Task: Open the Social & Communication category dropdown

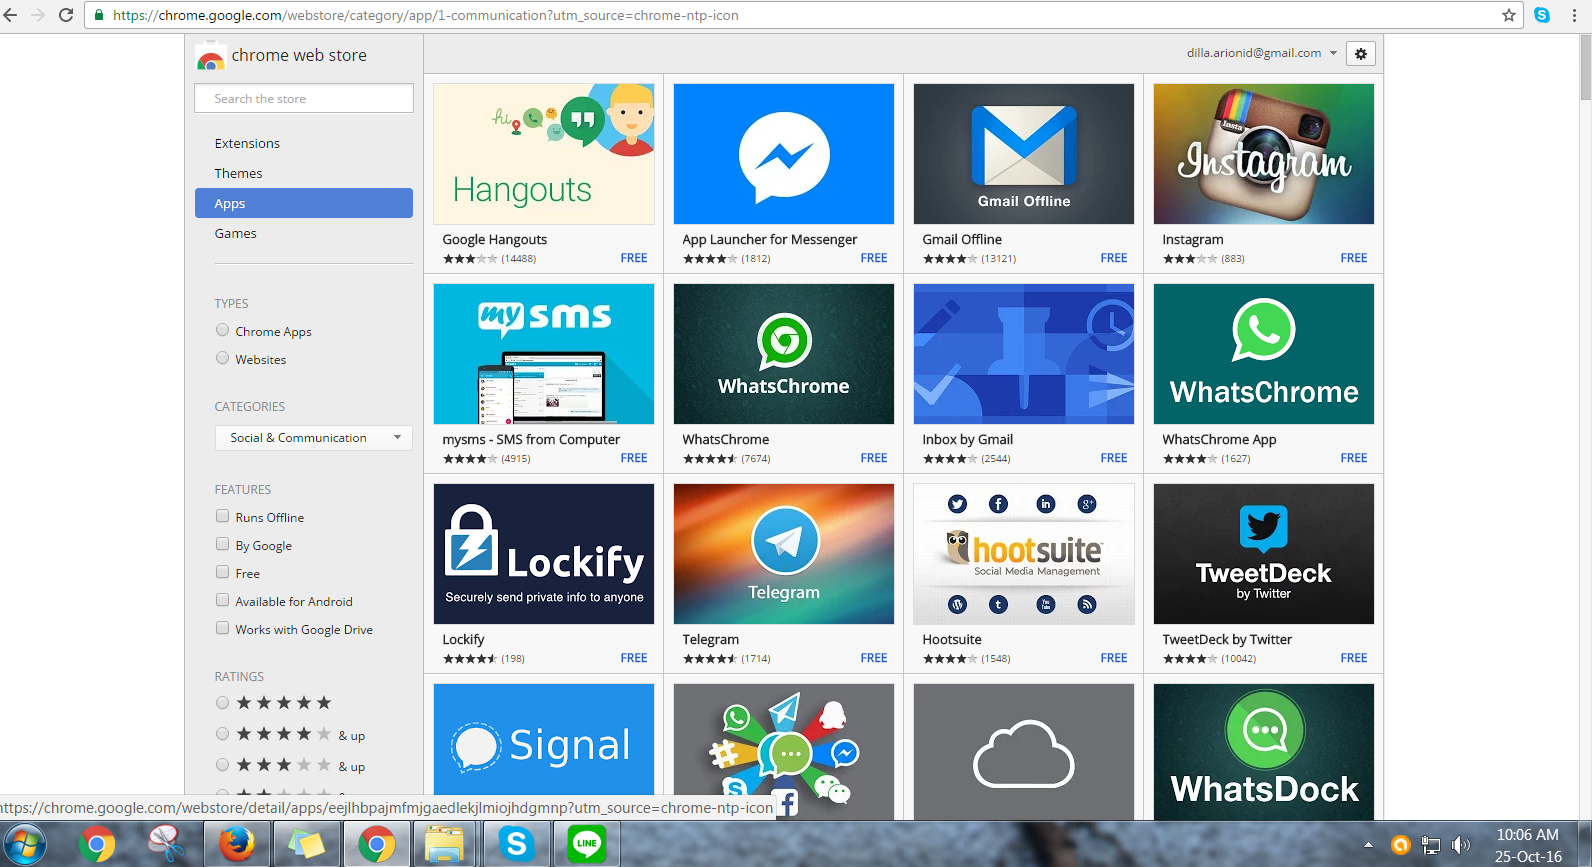Action: coord(314,438)
